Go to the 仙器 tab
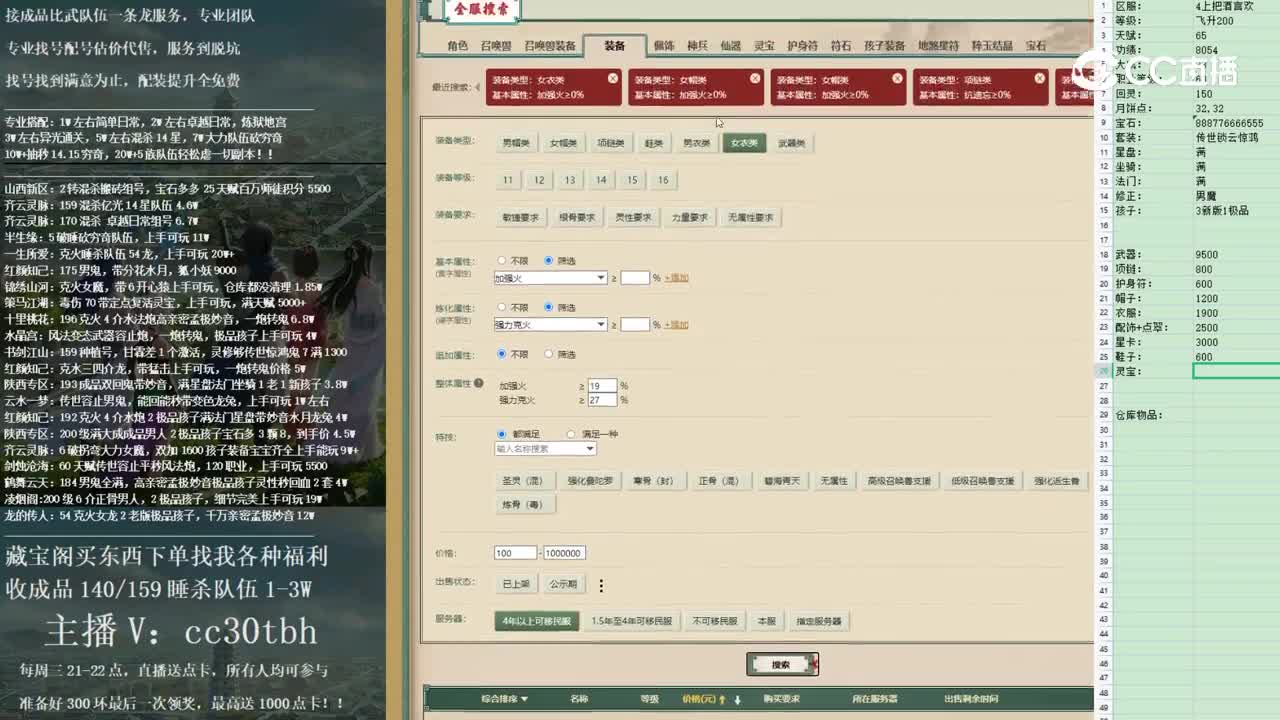 coord(731,46)
